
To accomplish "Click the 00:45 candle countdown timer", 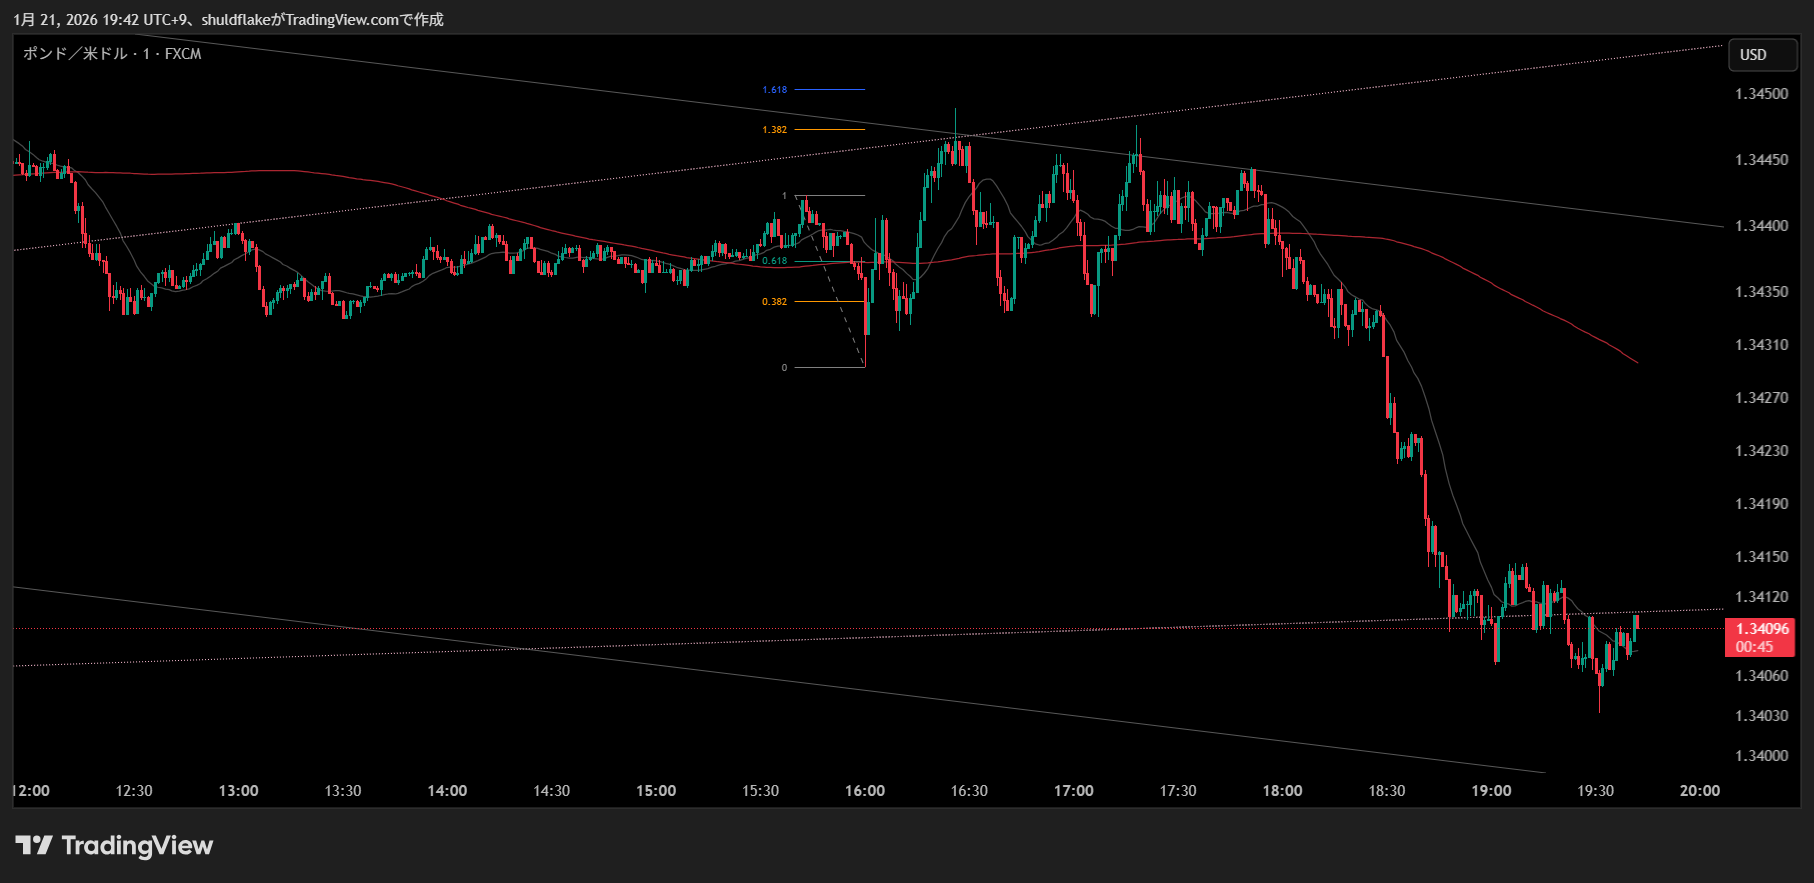I will (x=1754, y=647).
